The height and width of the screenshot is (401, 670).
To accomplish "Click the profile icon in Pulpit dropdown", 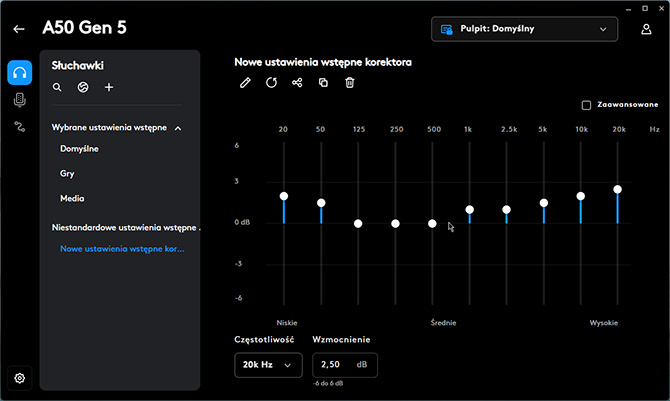I will (447, 29).
